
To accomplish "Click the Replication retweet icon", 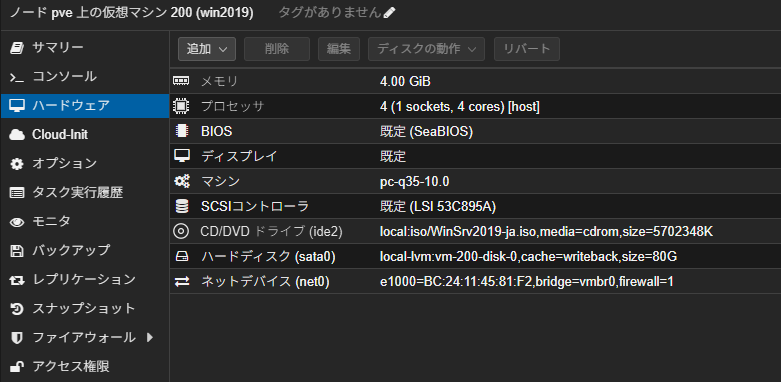I will pyautogui.click(x=17, y=280).
